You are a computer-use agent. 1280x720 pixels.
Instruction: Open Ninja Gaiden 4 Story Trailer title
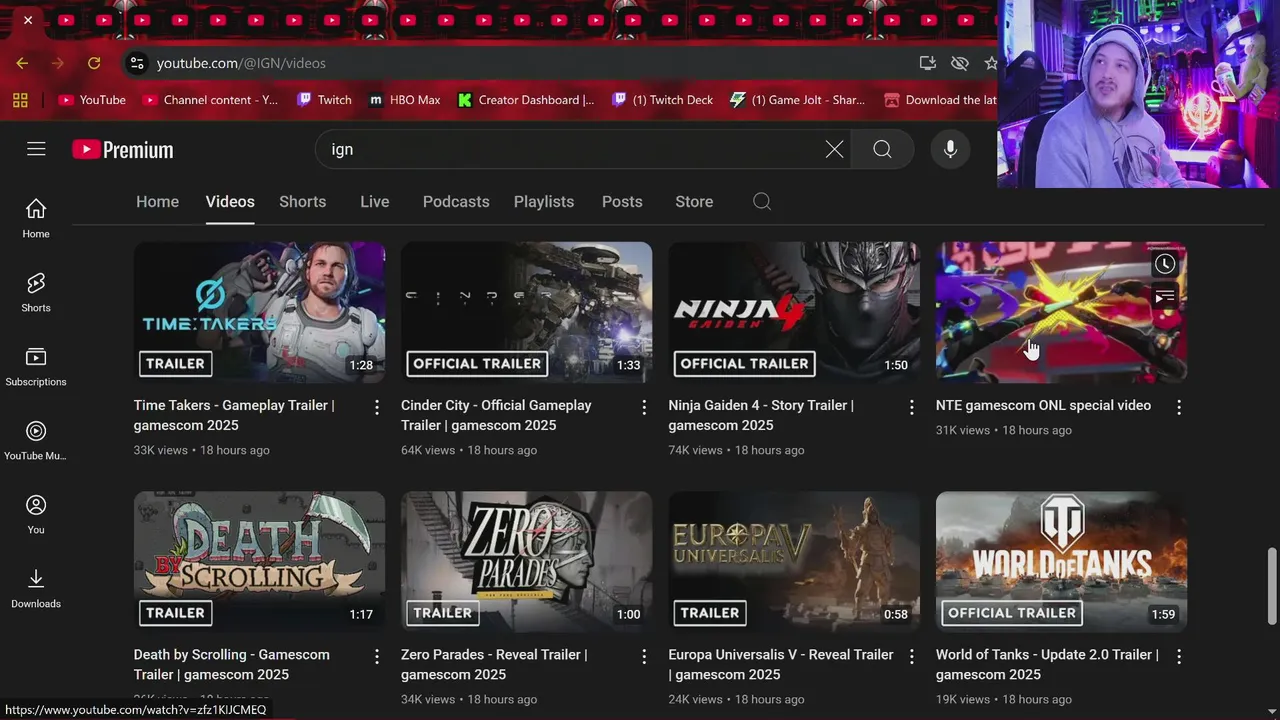761,415
